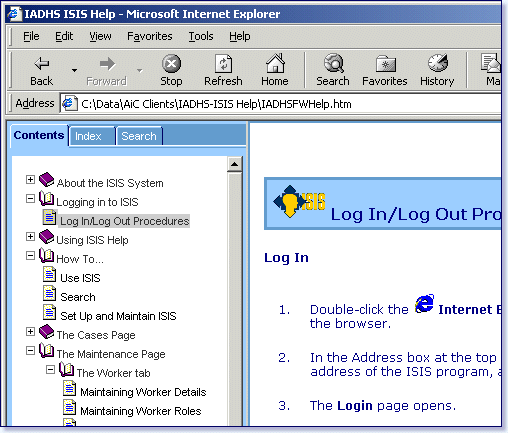Click the Mail toolbar icon

coord(491,63)
